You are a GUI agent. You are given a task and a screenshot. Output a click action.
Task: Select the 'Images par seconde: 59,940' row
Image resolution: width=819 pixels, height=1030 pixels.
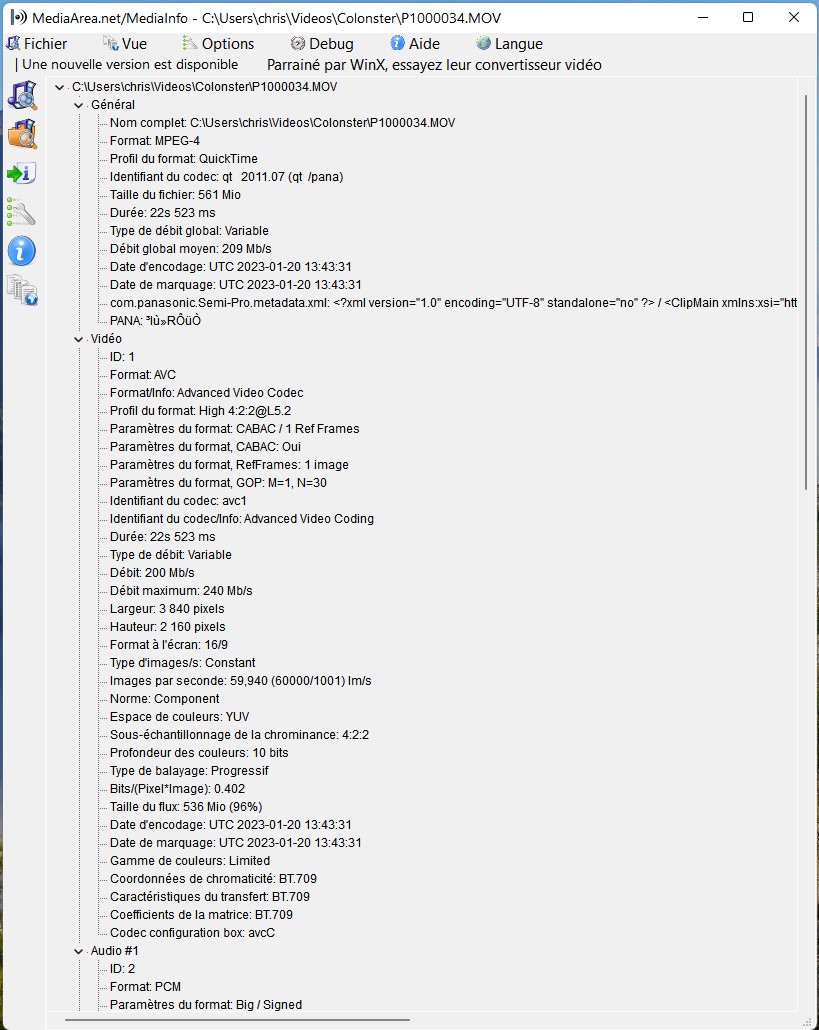point(241,681)
